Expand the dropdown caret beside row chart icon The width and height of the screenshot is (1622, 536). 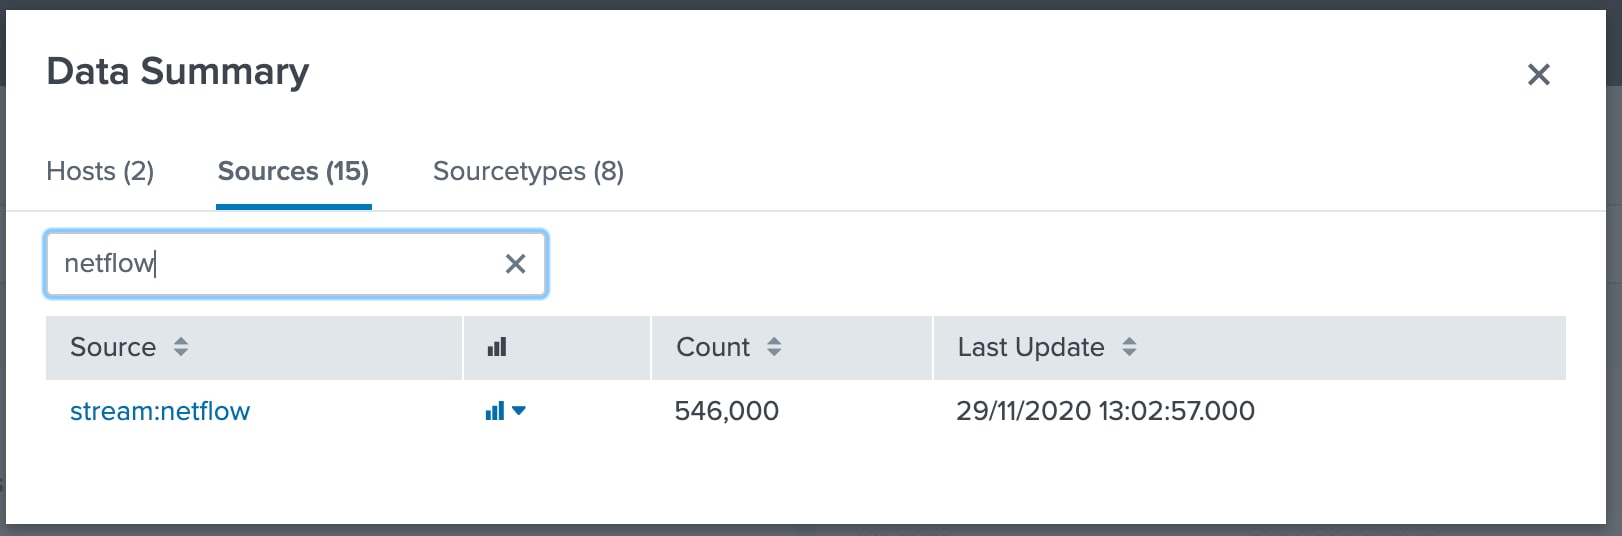[x=519, y=410]
